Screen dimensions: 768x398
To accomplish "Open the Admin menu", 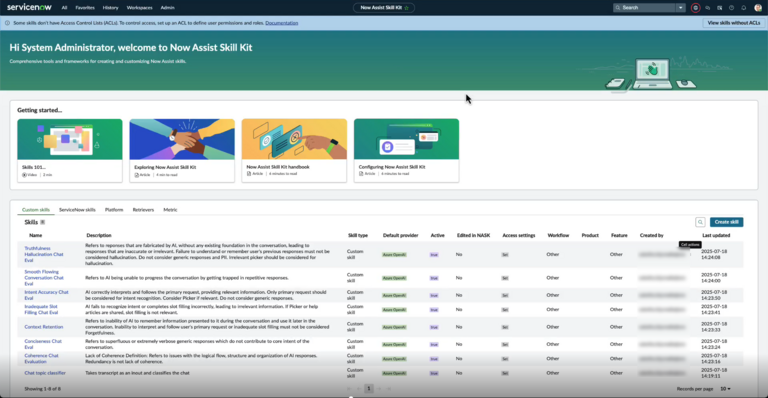I will 167,8.
